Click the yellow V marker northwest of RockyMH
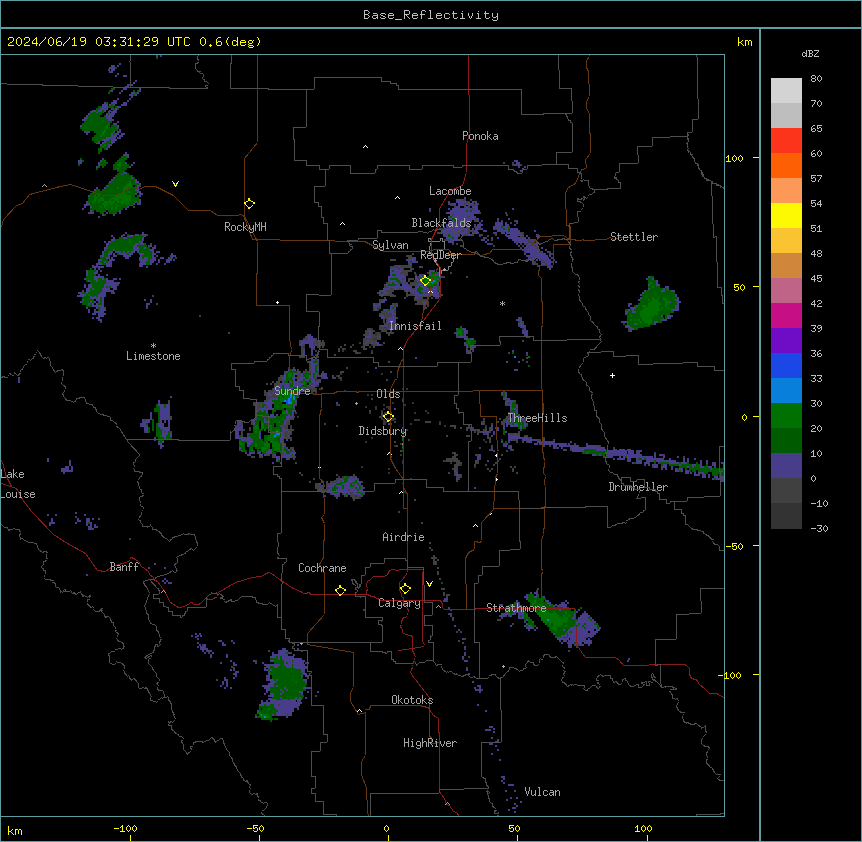Screen dimensions: 862x842 pyautogui.click(x=175, y=184)
